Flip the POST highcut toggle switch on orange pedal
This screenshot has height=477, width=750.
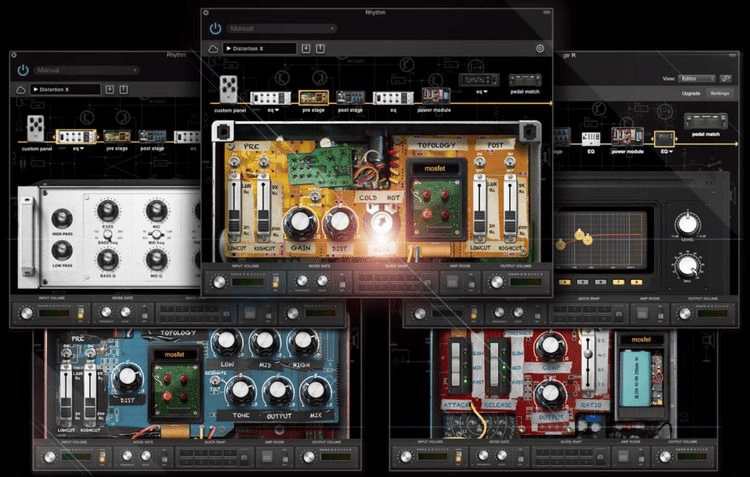pos(510,163)
